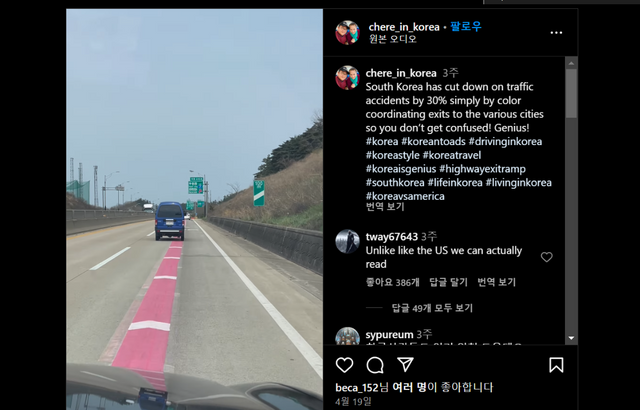Follow chere_in_korea with the 팔로우 button

pos(466,27)
